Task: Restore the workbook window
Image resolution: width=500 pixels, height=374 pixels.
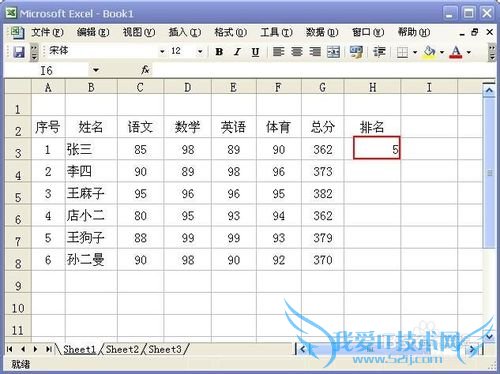Action: click(475, 32)
